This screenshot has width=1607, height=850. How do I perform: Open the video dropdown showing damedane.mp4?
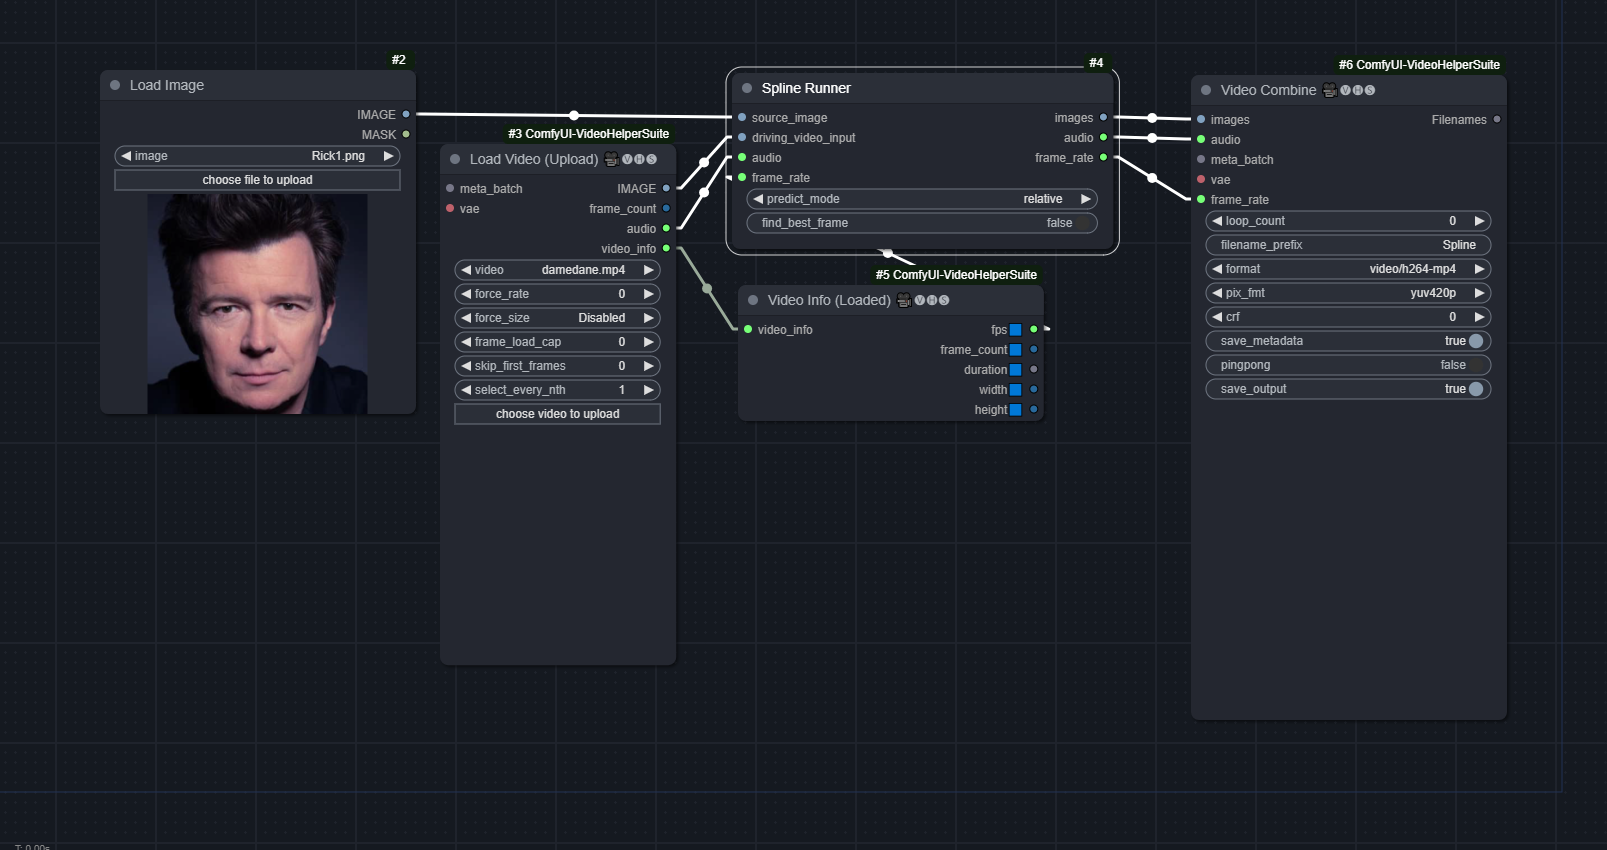(558, 270)
